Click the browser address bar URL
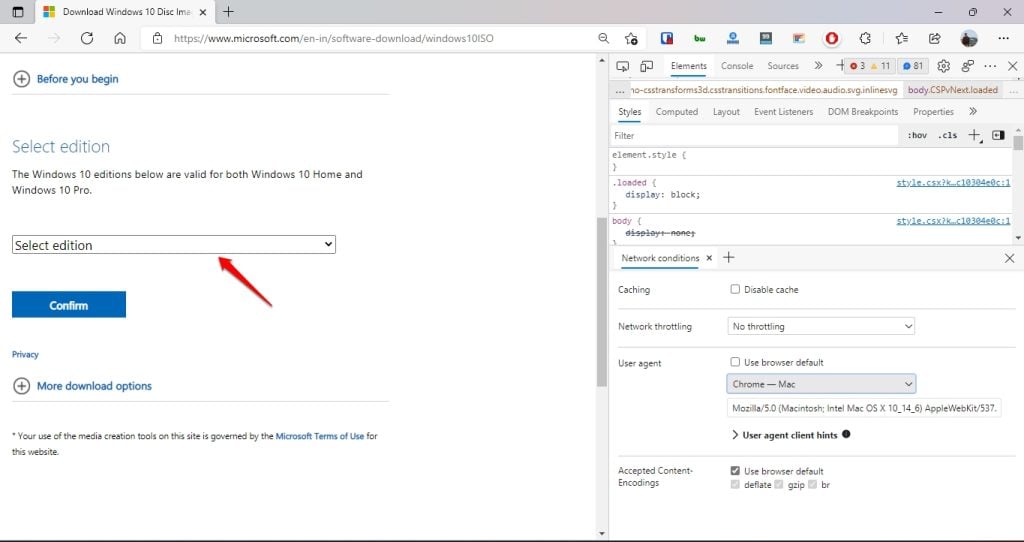The image size is (1024, 542). coord(334,39)
